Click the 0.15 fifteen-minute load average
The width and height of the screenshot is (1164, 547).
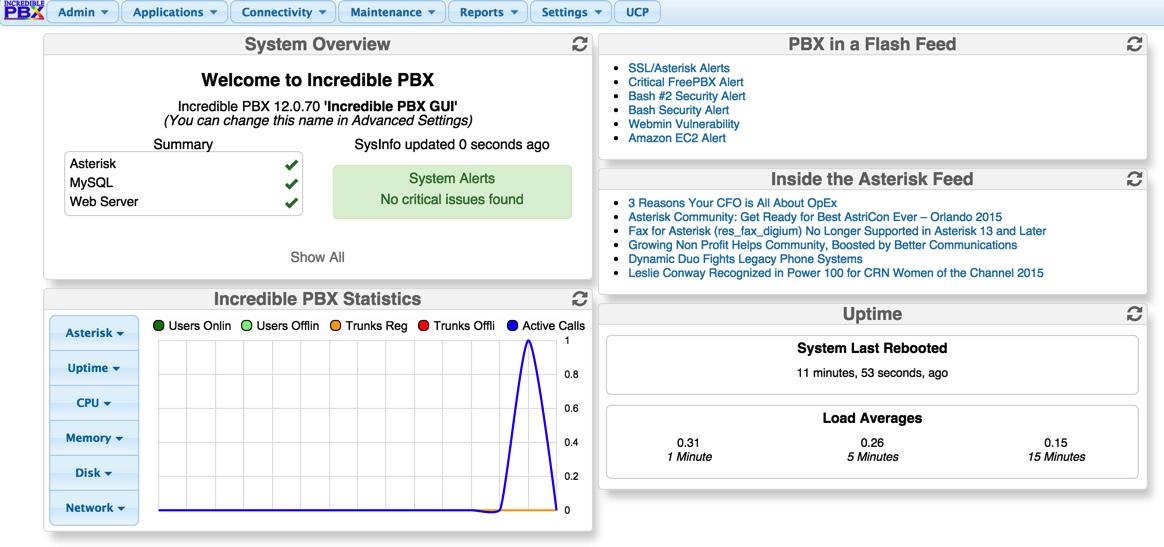click(x=1056, y=442)
